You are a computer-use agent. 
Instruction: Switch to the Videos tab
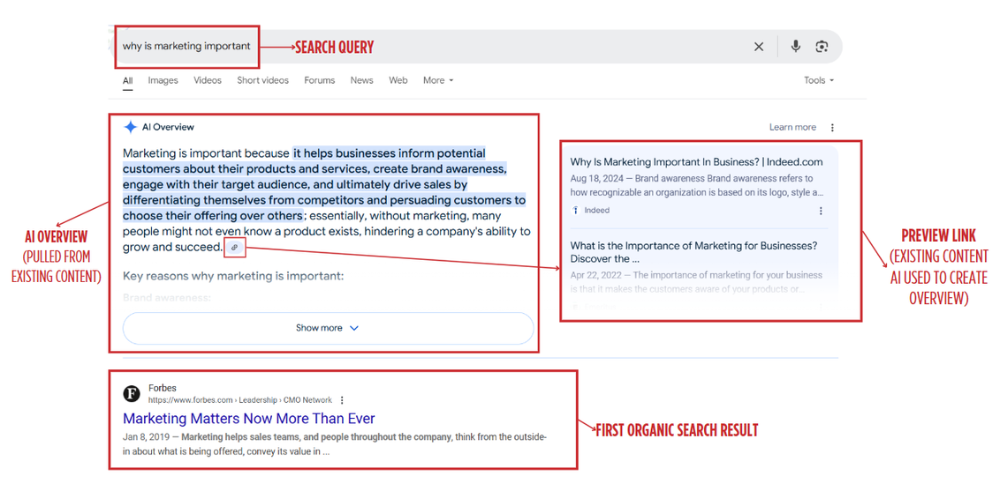[207, 81]
